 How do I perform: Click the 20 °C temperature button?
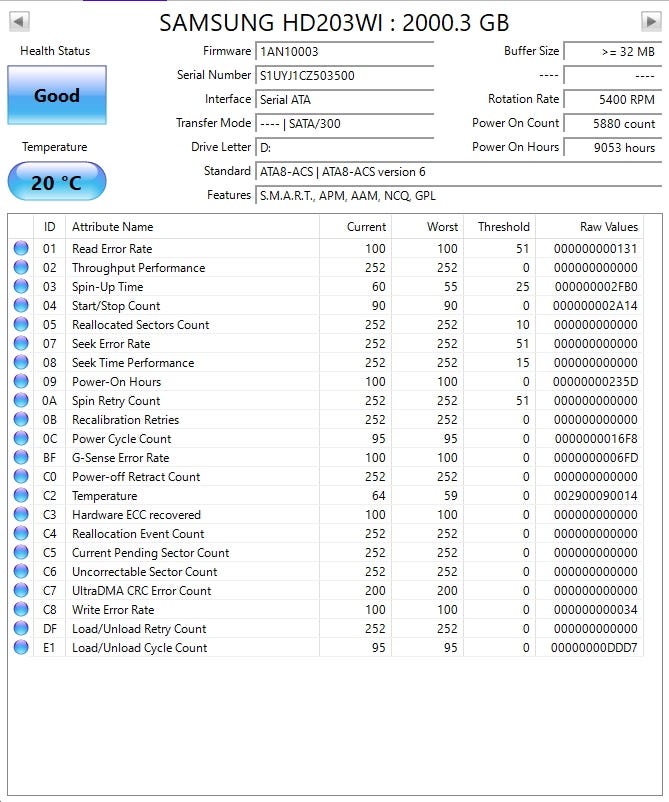pos(57,182)
